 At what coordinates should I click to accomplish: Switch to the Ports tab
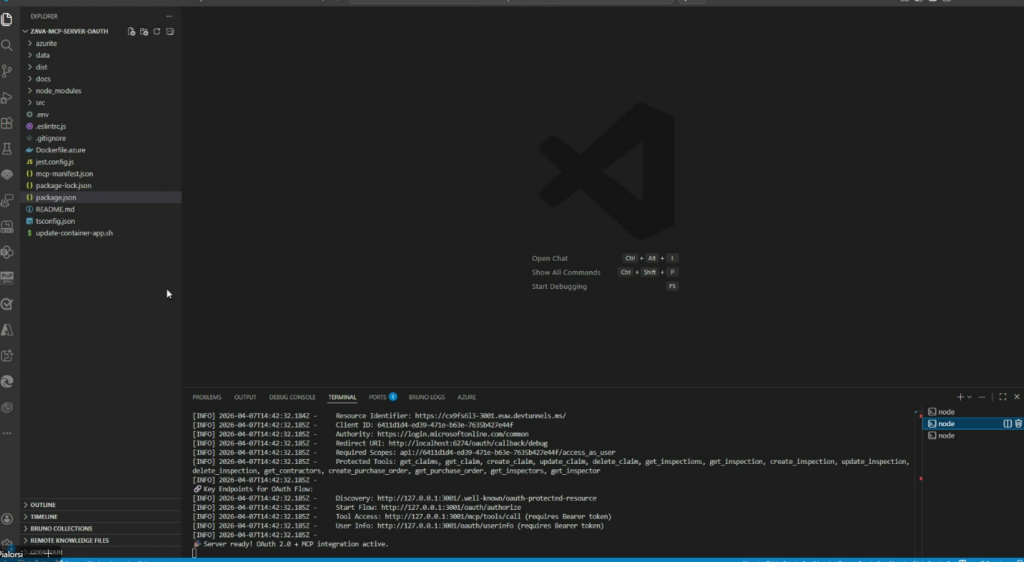click(x=377, y=397)
